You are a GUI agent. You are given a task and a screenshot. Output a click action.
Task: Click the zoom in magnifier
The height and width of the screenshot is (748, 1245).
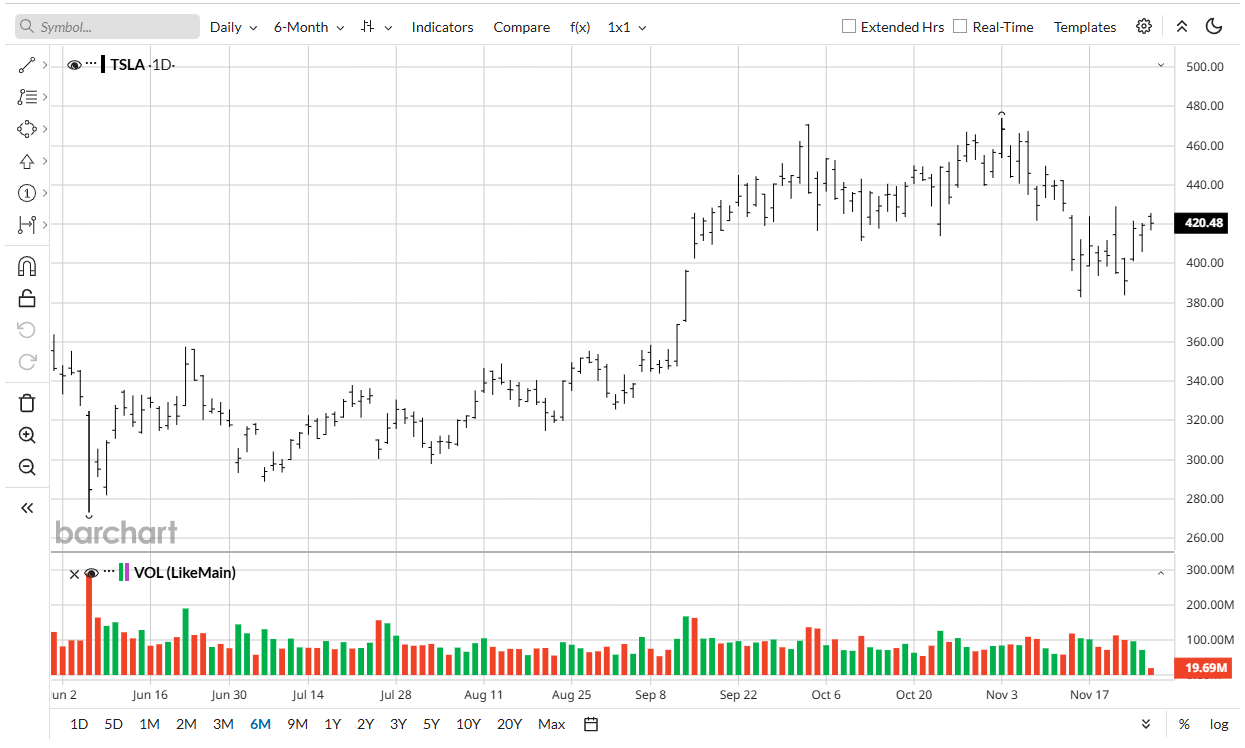[27, 435]
